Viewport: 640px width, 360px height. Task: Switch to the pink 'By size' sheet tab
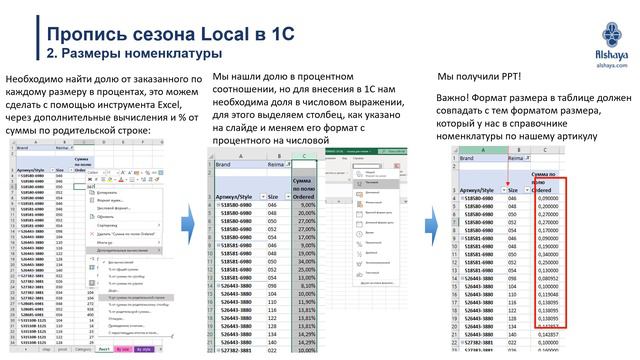click(x=123, y=349)
